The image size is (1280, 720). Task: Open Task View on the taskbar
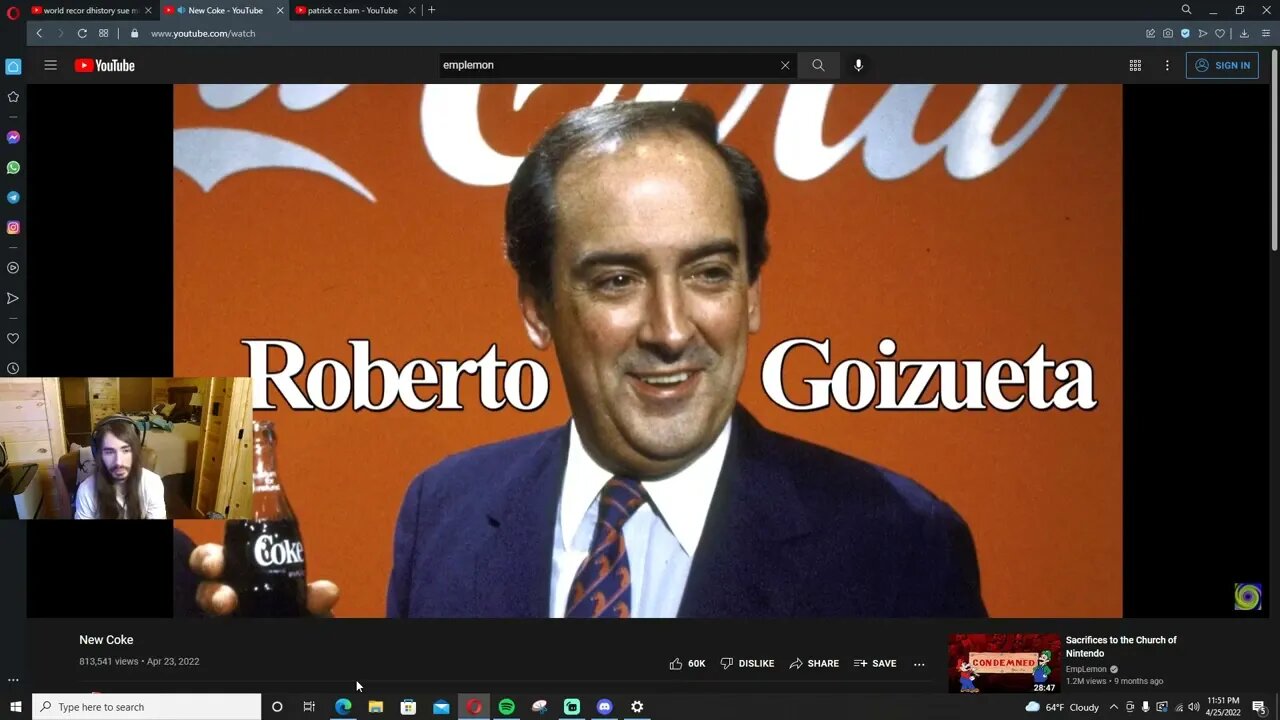tap(309, 707)
